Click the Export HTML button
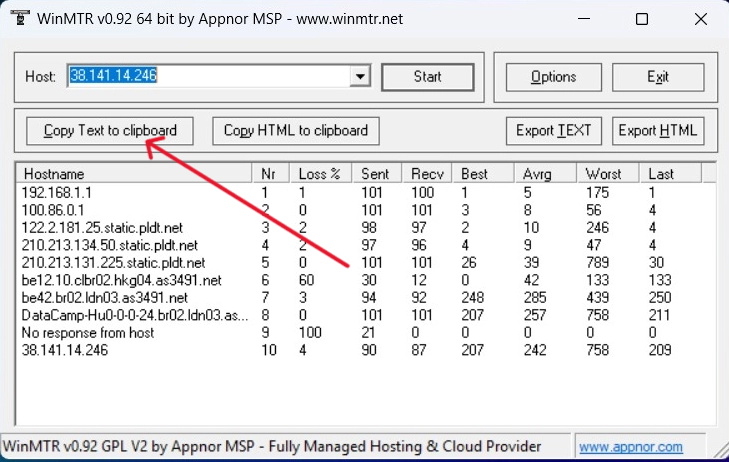Screen dimensions: 729x462 point(657,130)
